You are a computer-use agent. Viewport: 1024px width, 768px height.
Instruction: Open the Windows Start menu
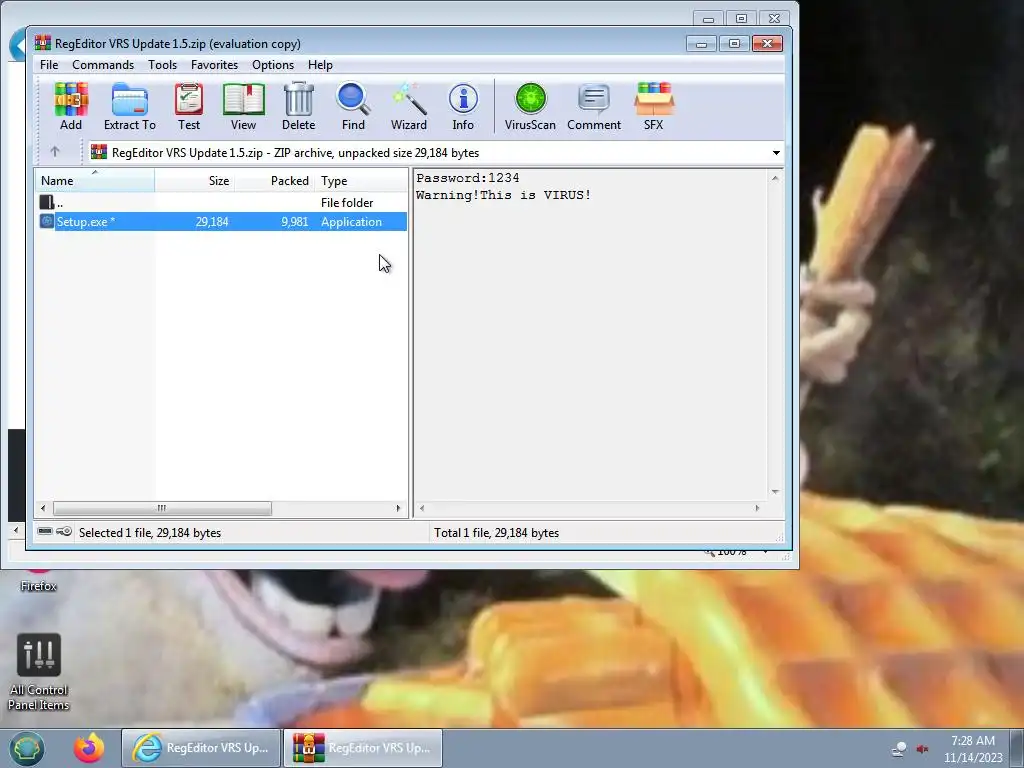tap(26, 748)
